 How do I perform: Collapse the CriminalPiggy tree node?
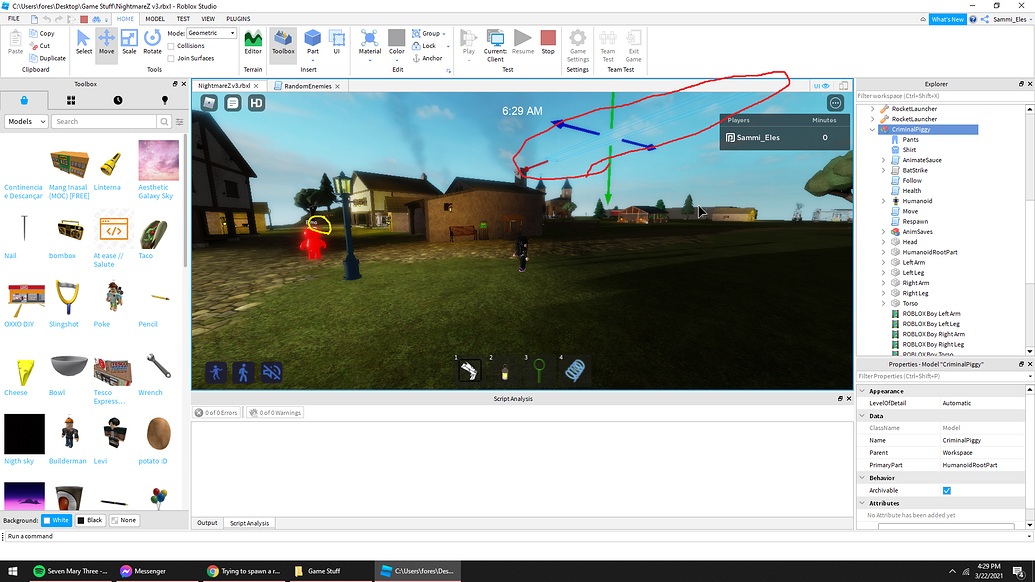click(873, 129)
